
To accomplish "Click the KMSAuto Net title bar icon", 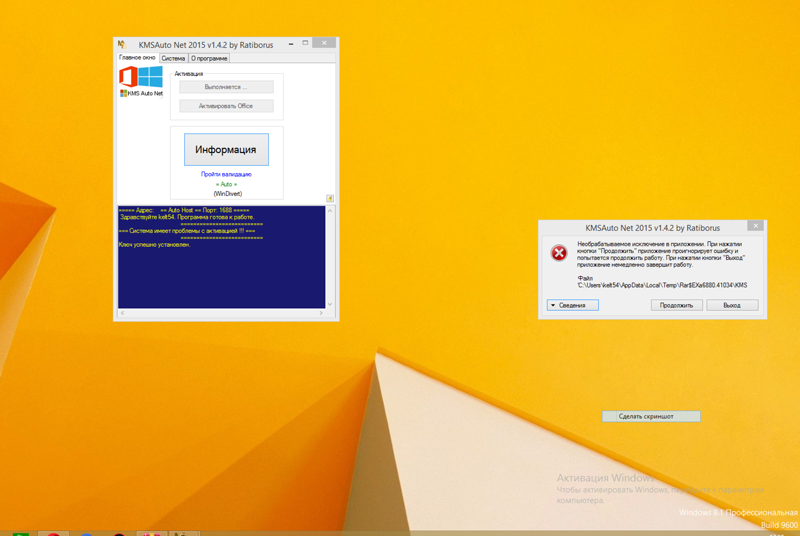I will [x=122, y=44].
